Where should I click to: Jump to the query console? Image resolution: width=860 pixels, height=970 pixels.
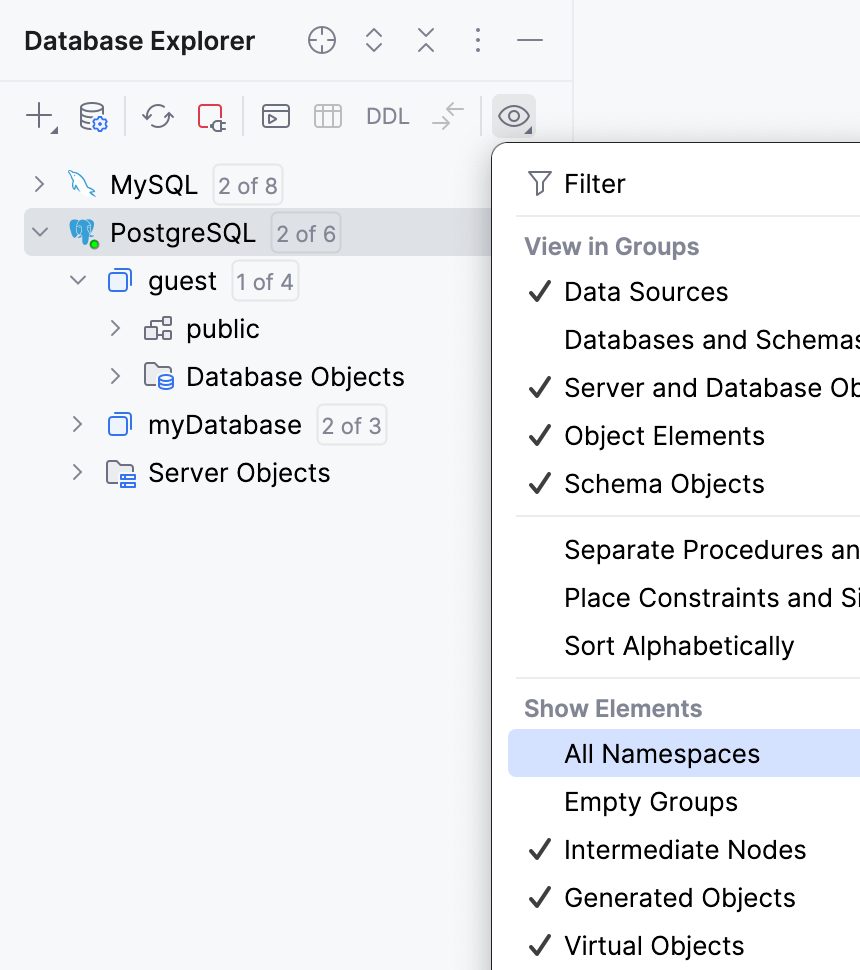pos(275,116)
